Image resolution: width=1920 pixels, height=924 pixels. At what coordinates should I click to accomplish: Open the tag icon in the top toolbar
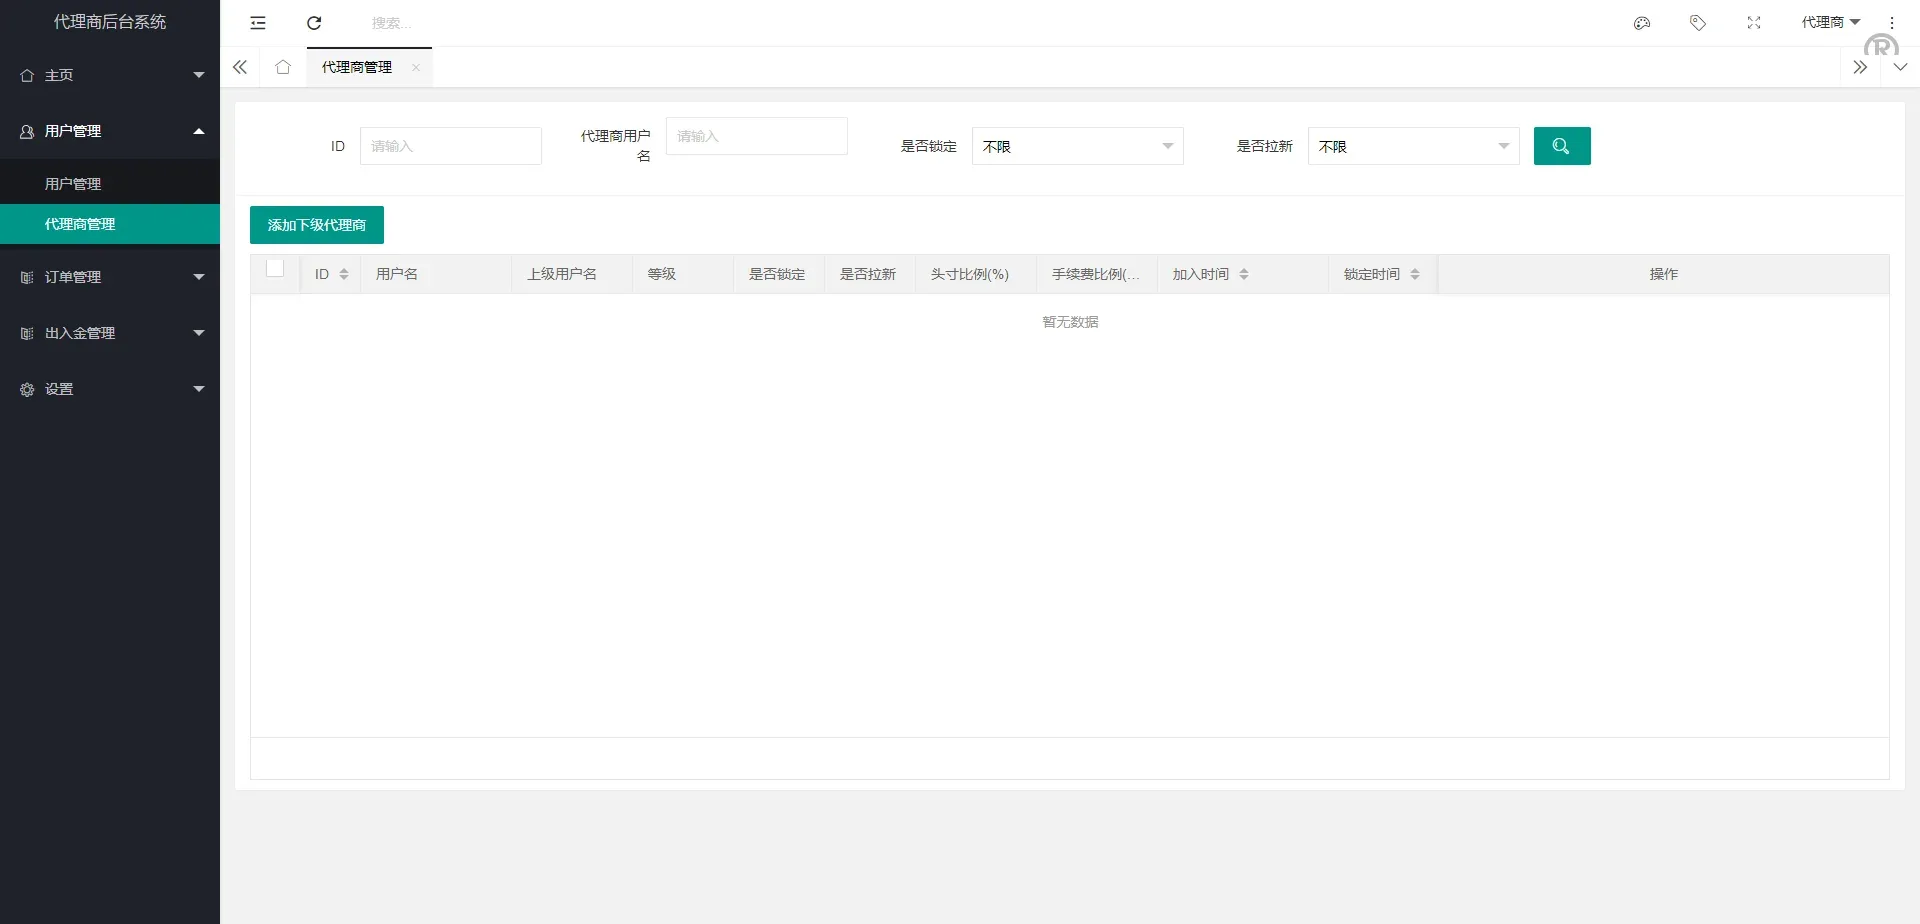click(1697, 22)
